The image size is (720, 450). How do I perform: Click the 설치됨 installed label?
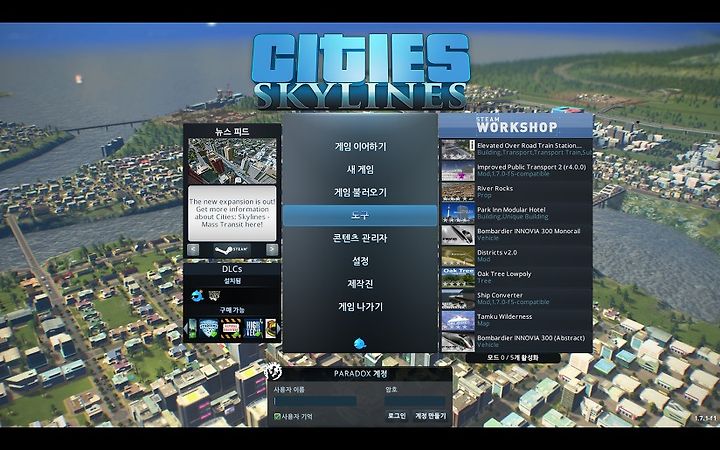(232, 281)
